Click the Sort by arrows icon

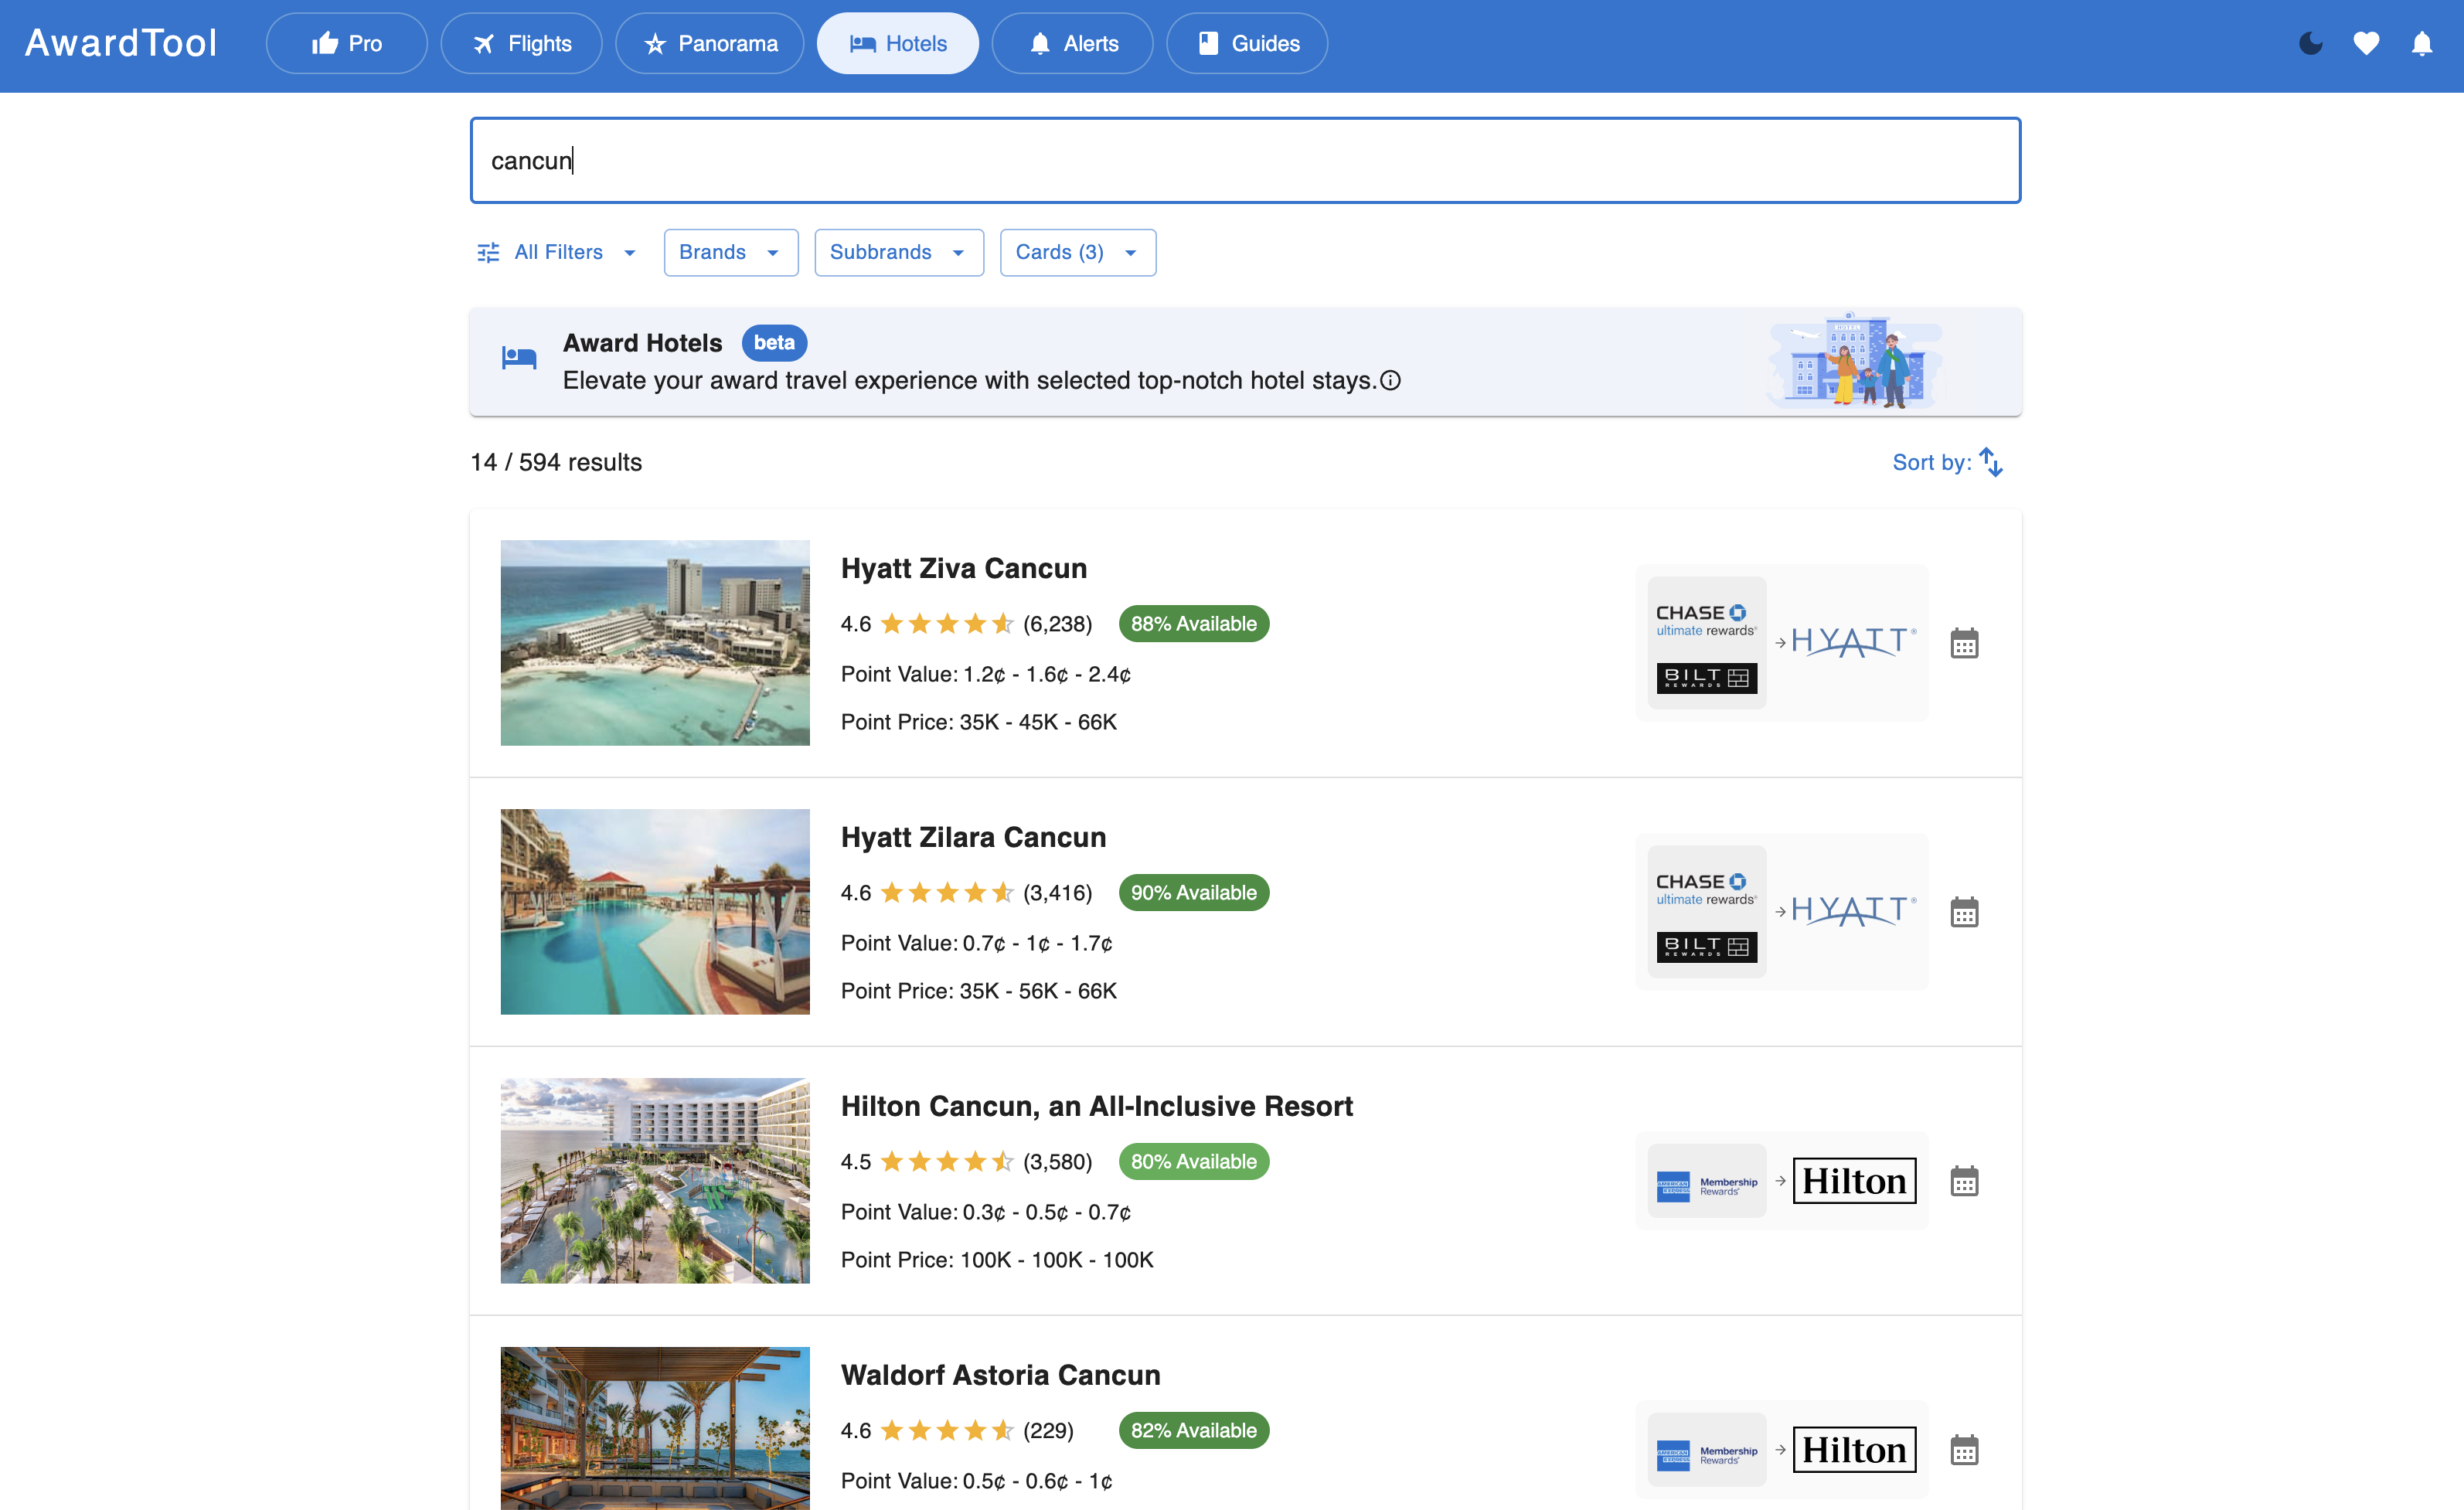1993,462
